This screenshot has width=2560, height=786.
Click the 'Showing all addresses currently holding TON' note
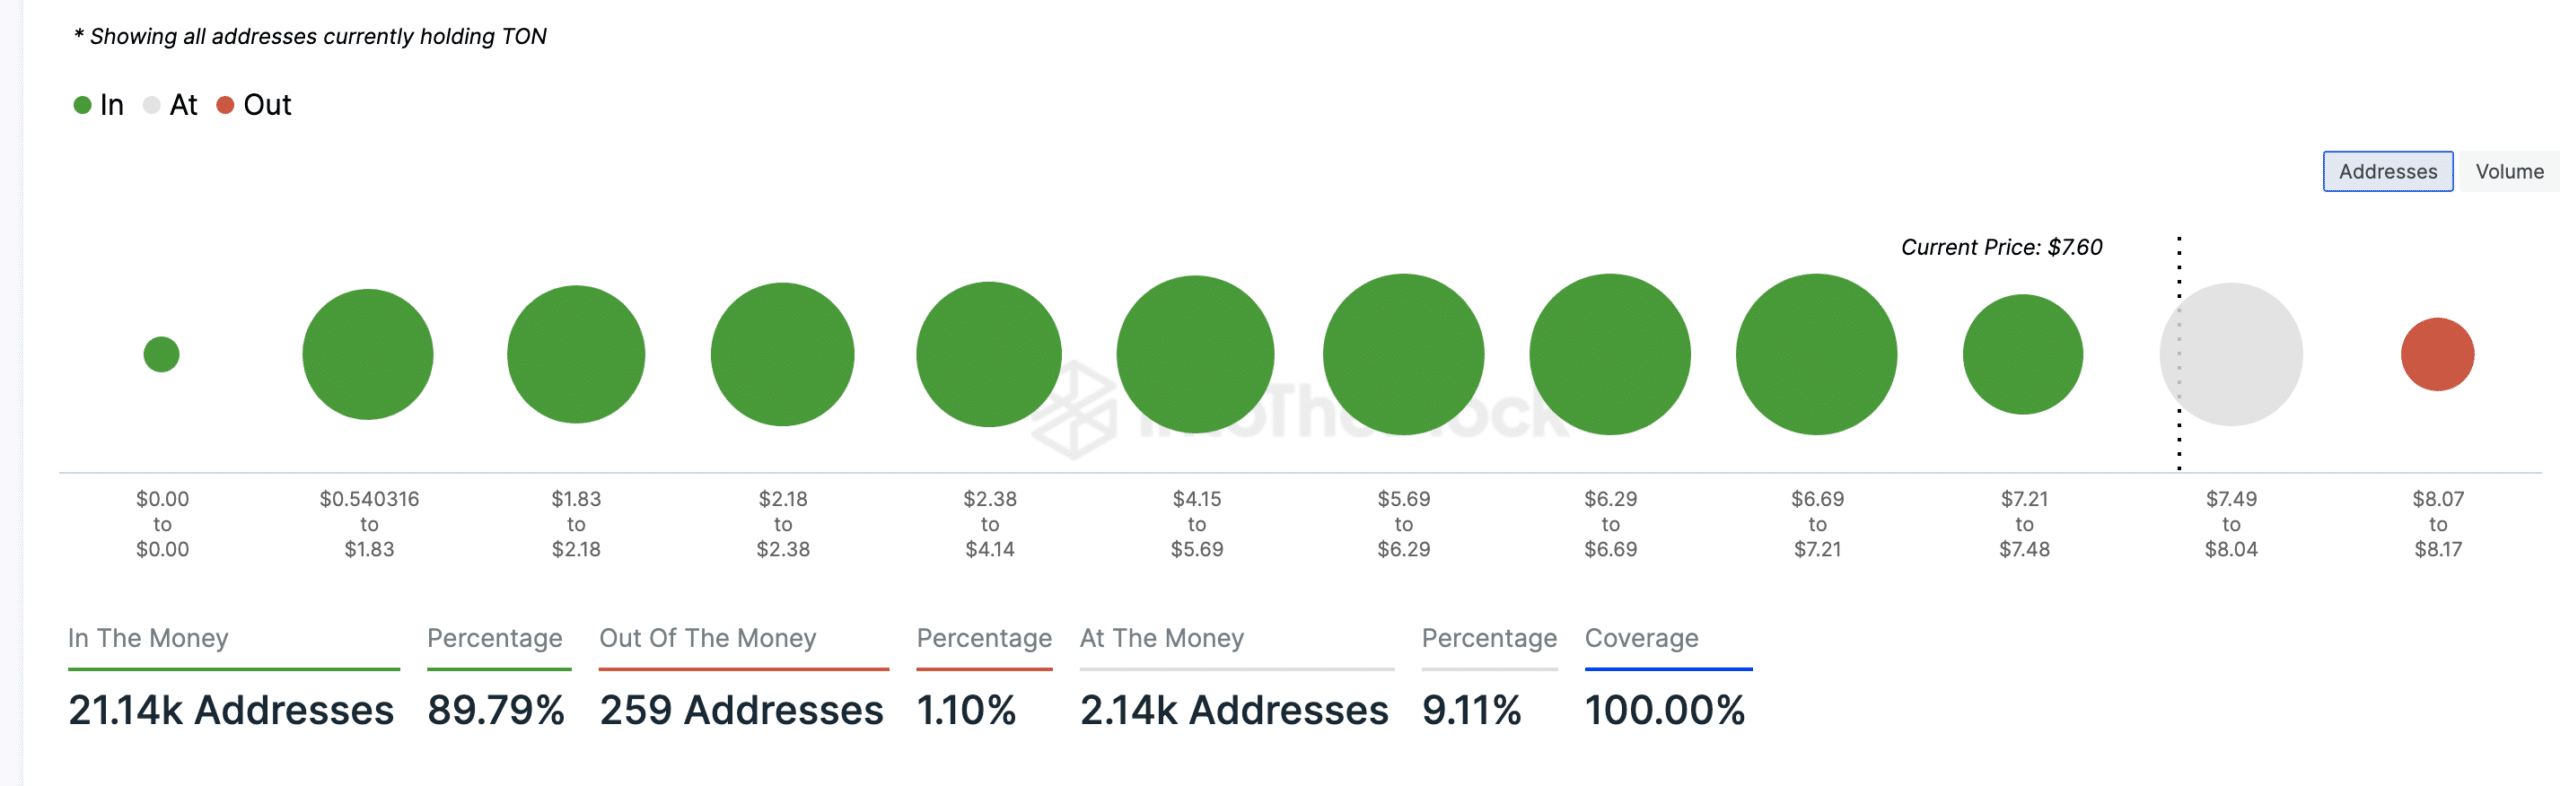[x=310, y=37]
